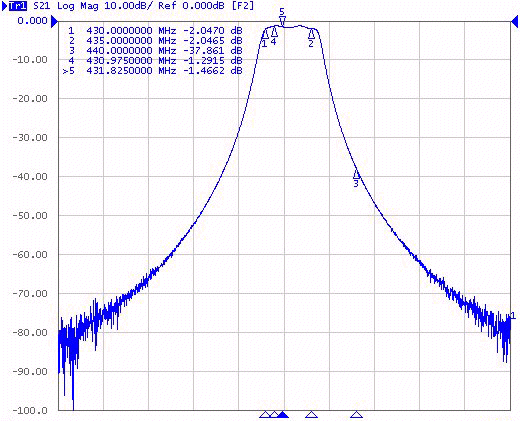
Task: Click marker 1 readout row 430.0000000 MHz
Action: [155, 31]
